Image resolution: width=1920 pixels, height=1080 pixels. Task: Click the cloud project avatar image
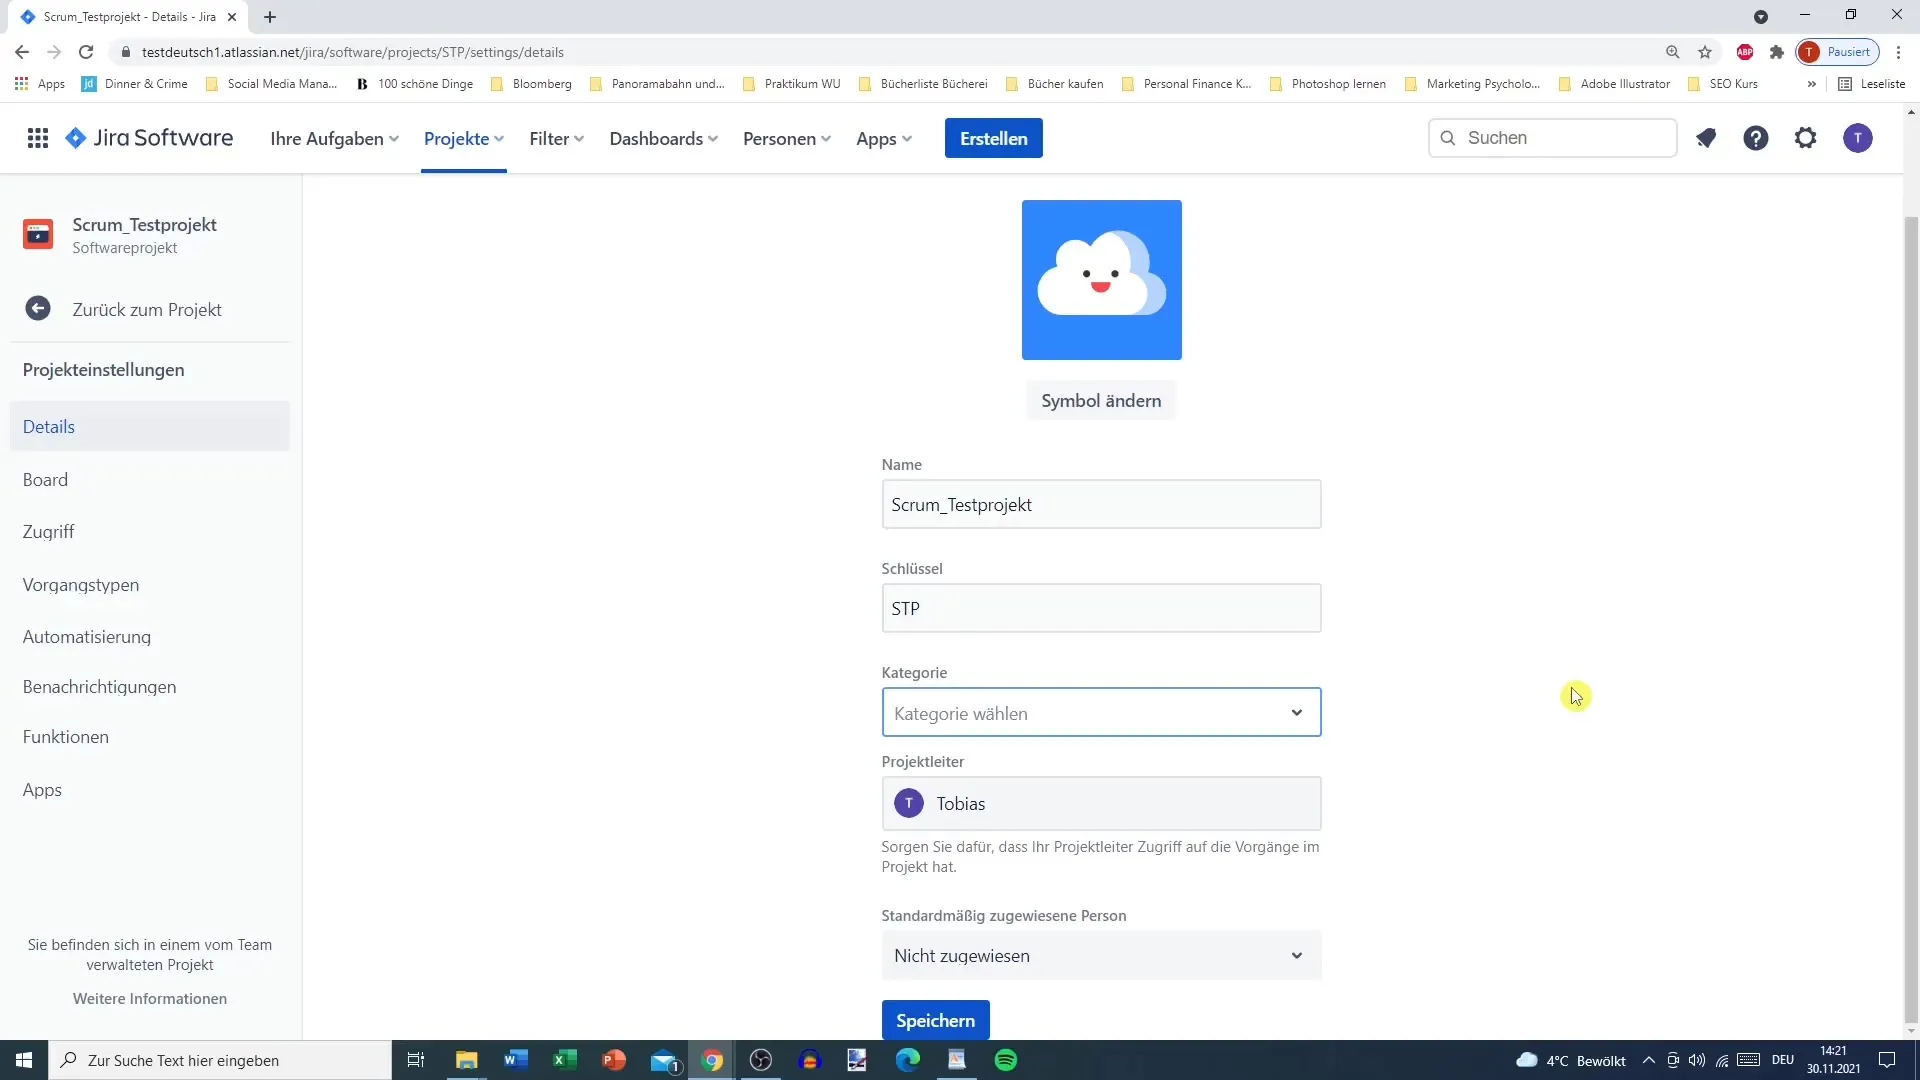click(x=1101, y=280)
